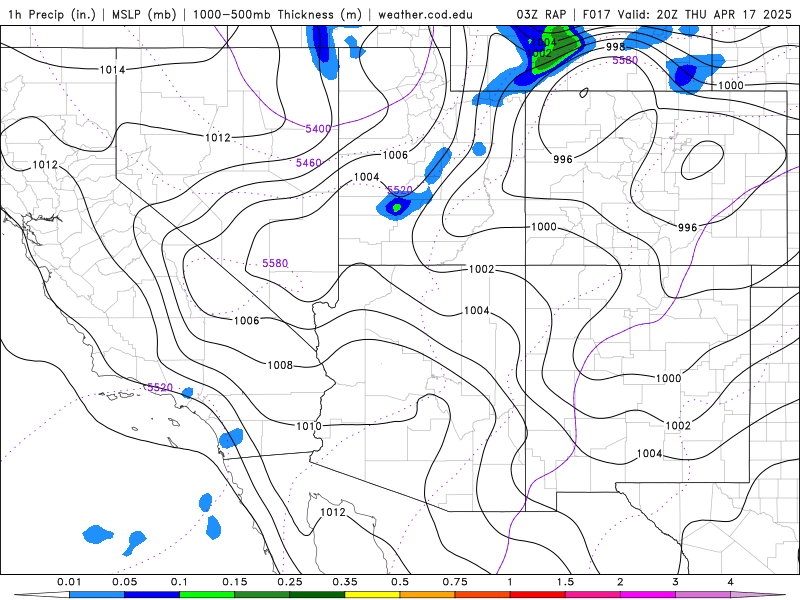Click the 'F017' forecast hour text
This screenshot has height=600, width=800.
click(597, 14)
